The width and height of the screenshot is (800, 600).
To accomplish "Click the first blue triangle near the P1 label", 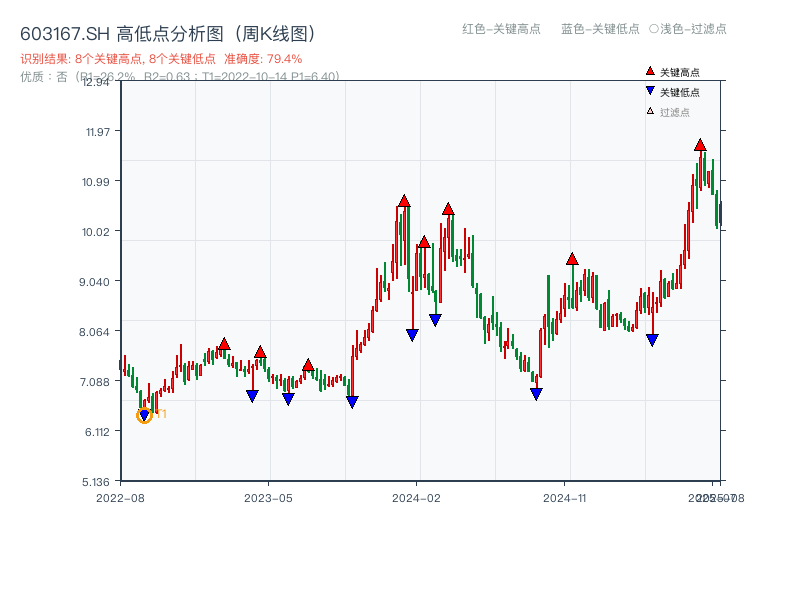I will [x=145, y=413].
